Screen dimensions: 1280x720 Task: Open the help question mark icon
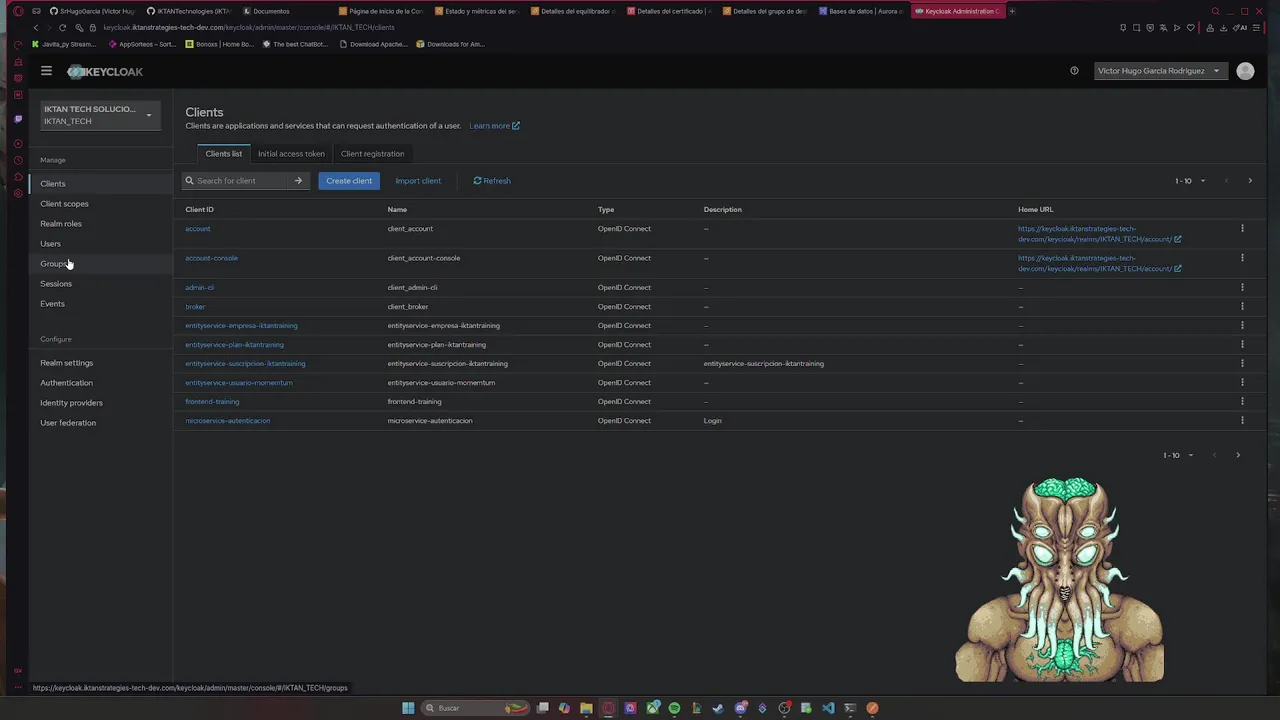[x=1074, y=71]
